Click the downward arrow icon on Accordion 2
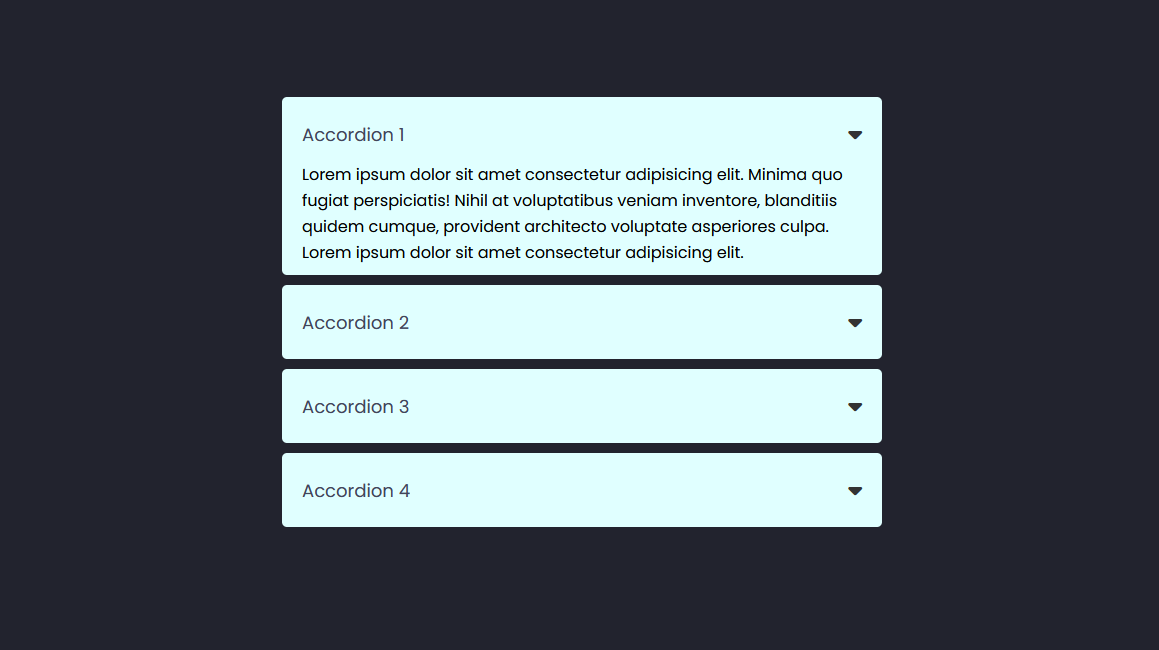Screen dimensions: 1159x650 click(x=855, y=323)
